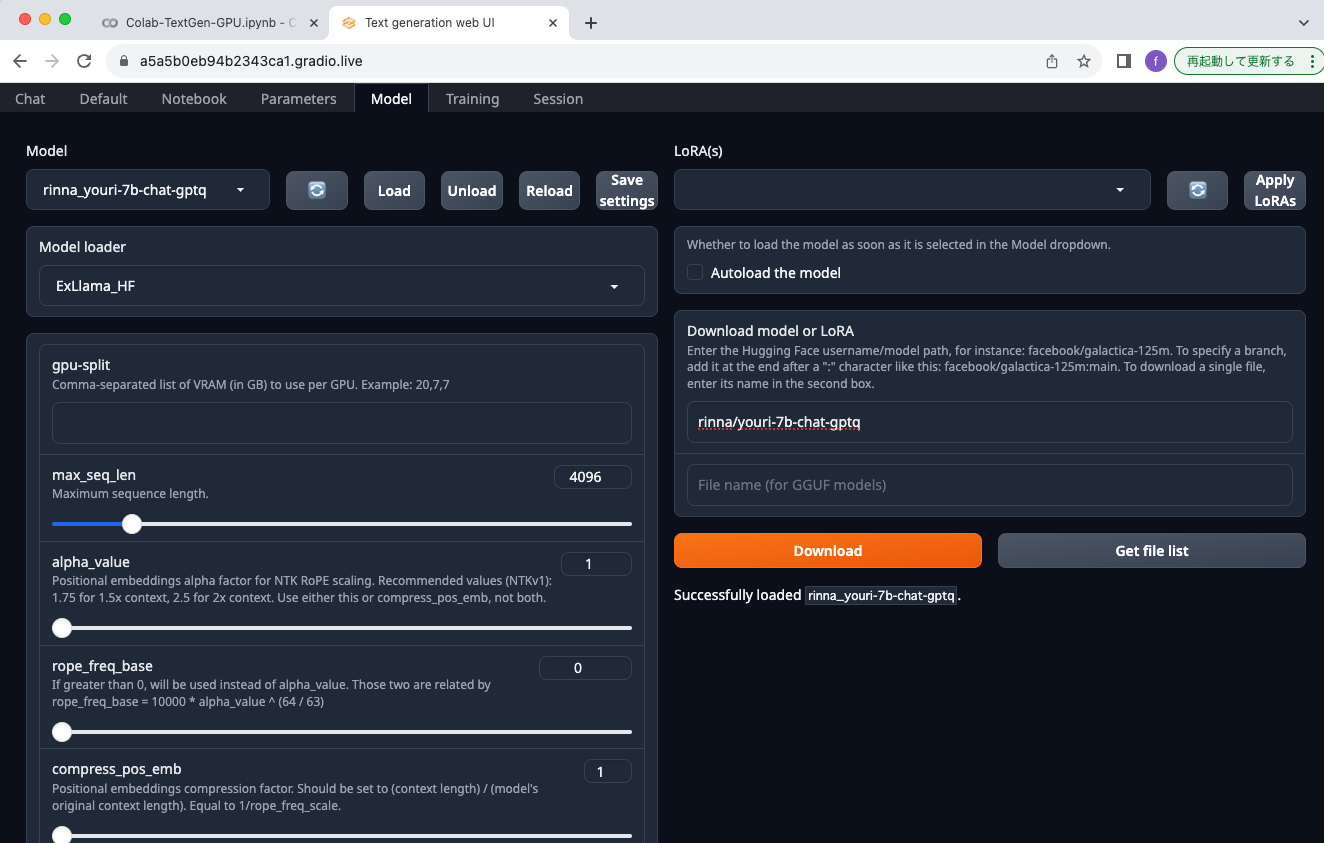
Task: Toggle the browser side panel
Action: click(x=1124, y=61)
